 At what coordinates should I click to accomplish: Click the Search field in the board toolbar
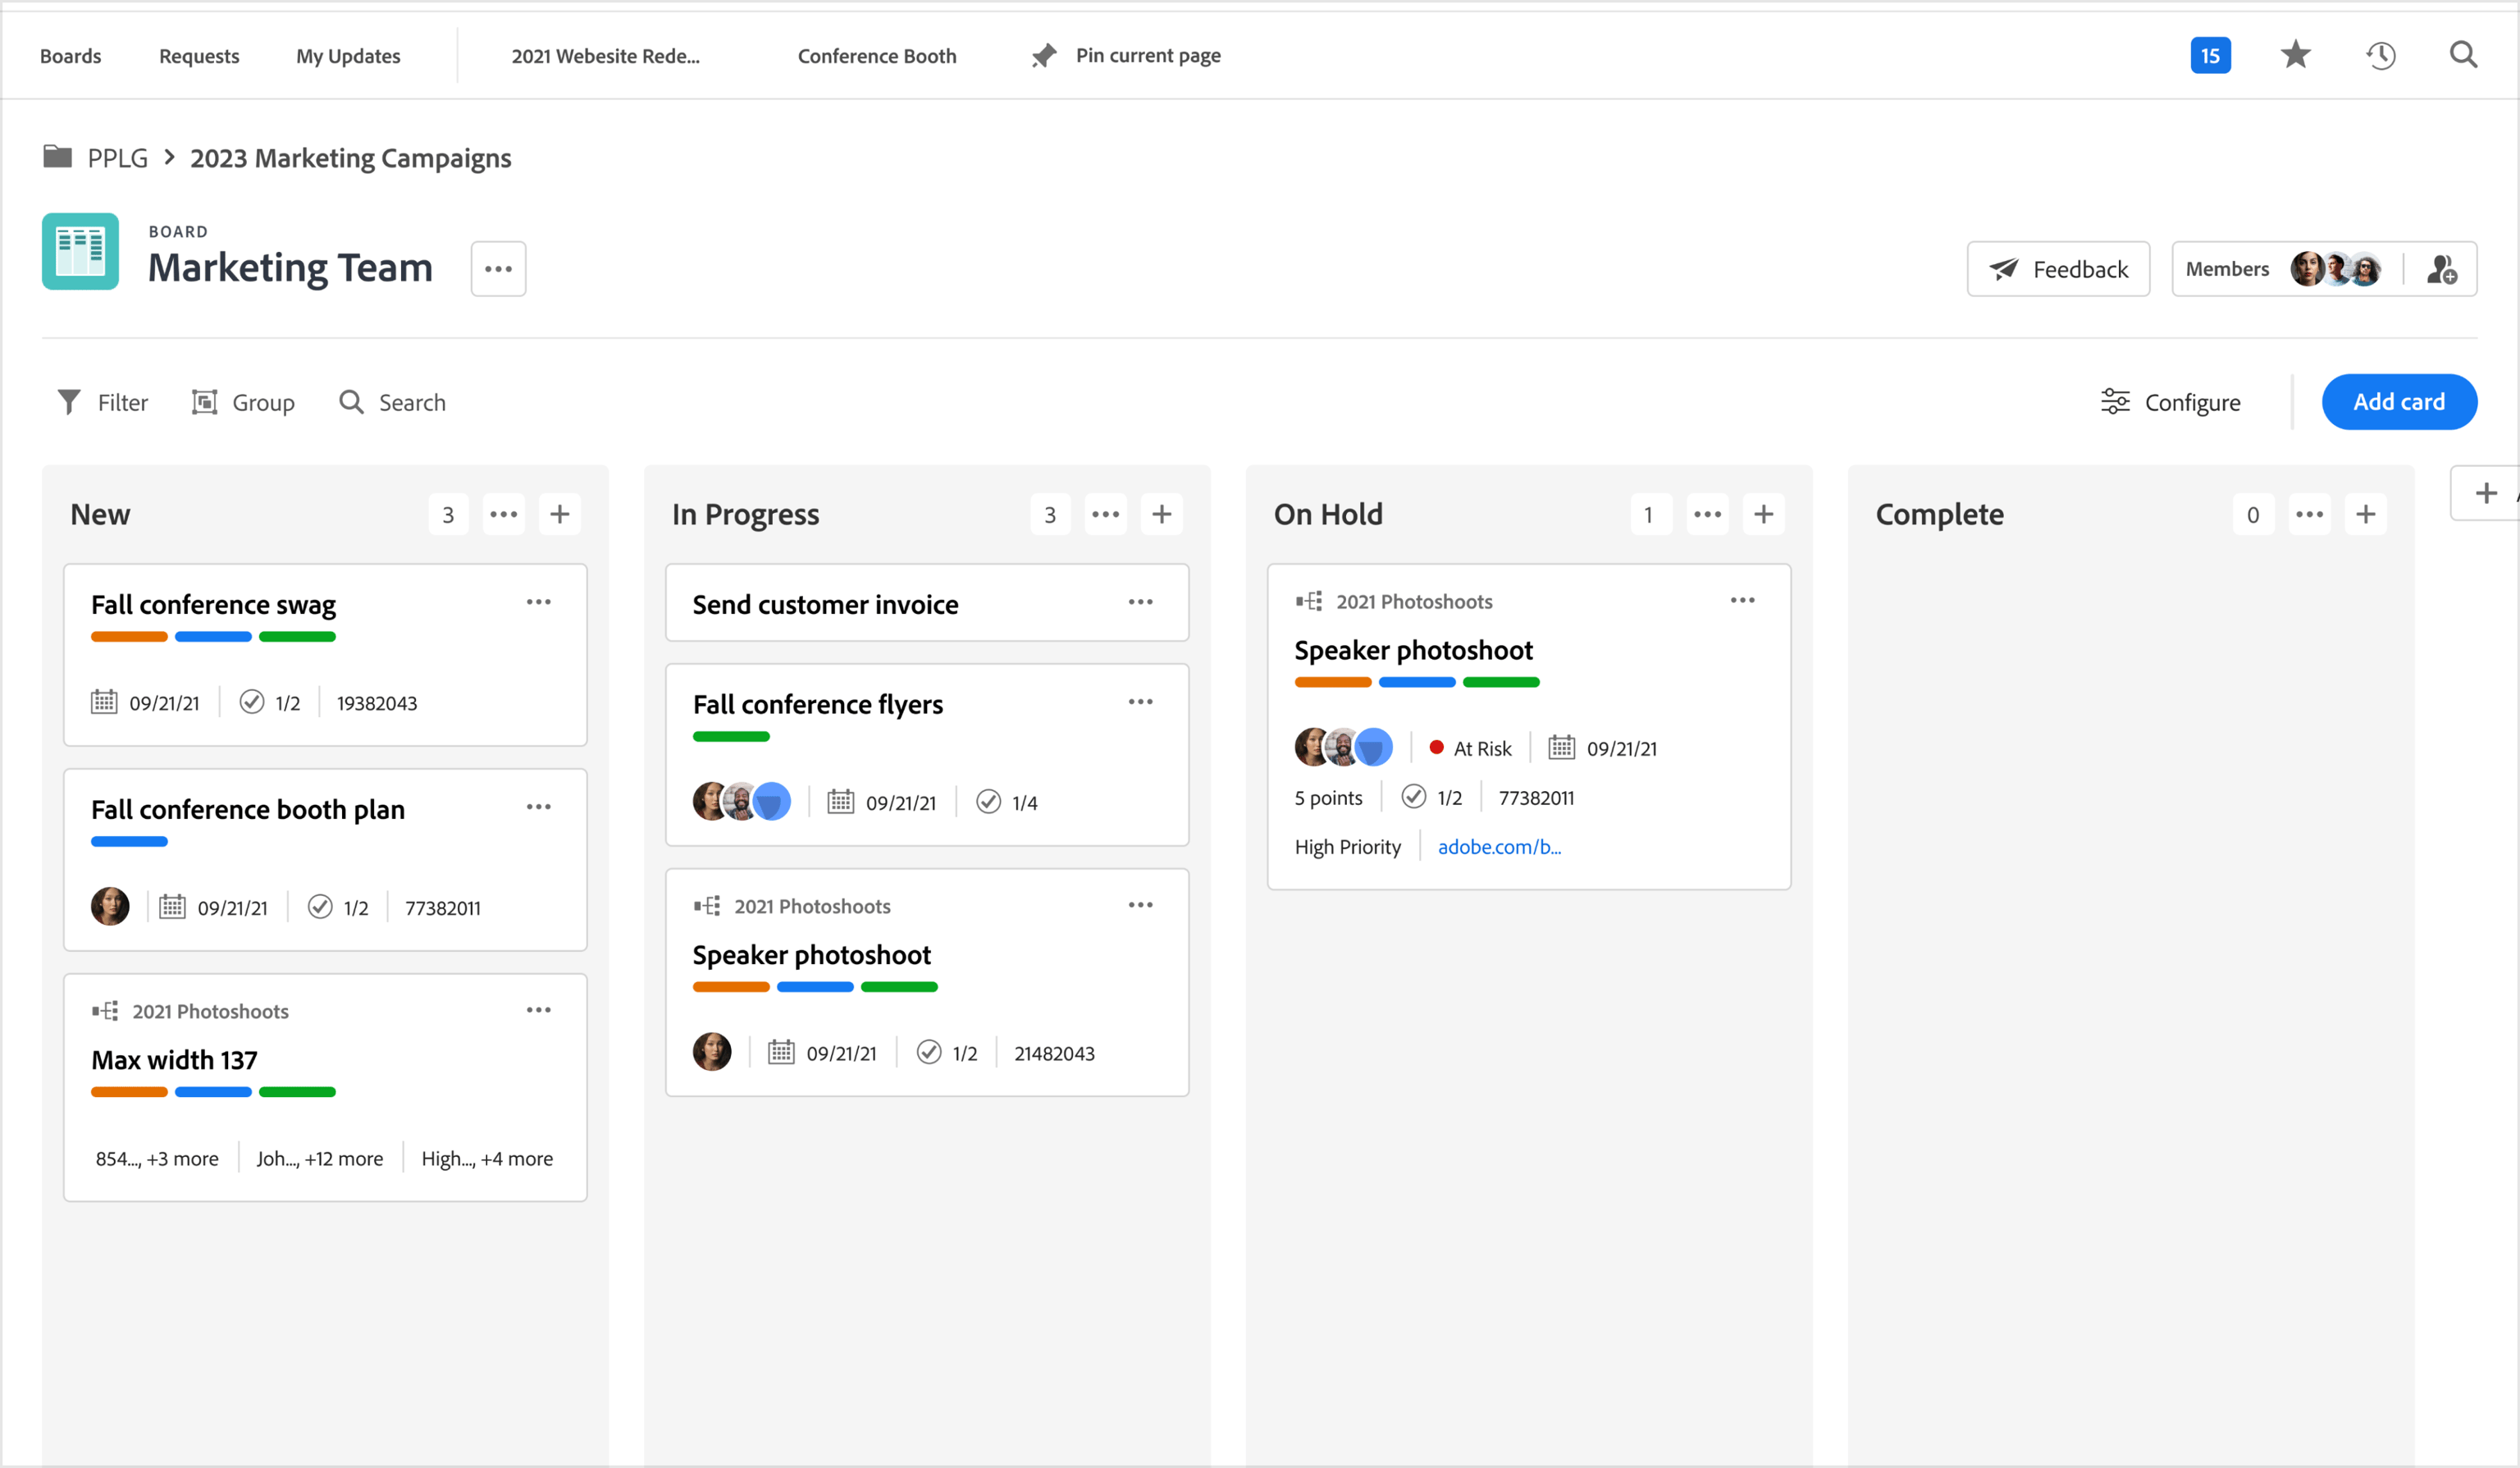393,402
